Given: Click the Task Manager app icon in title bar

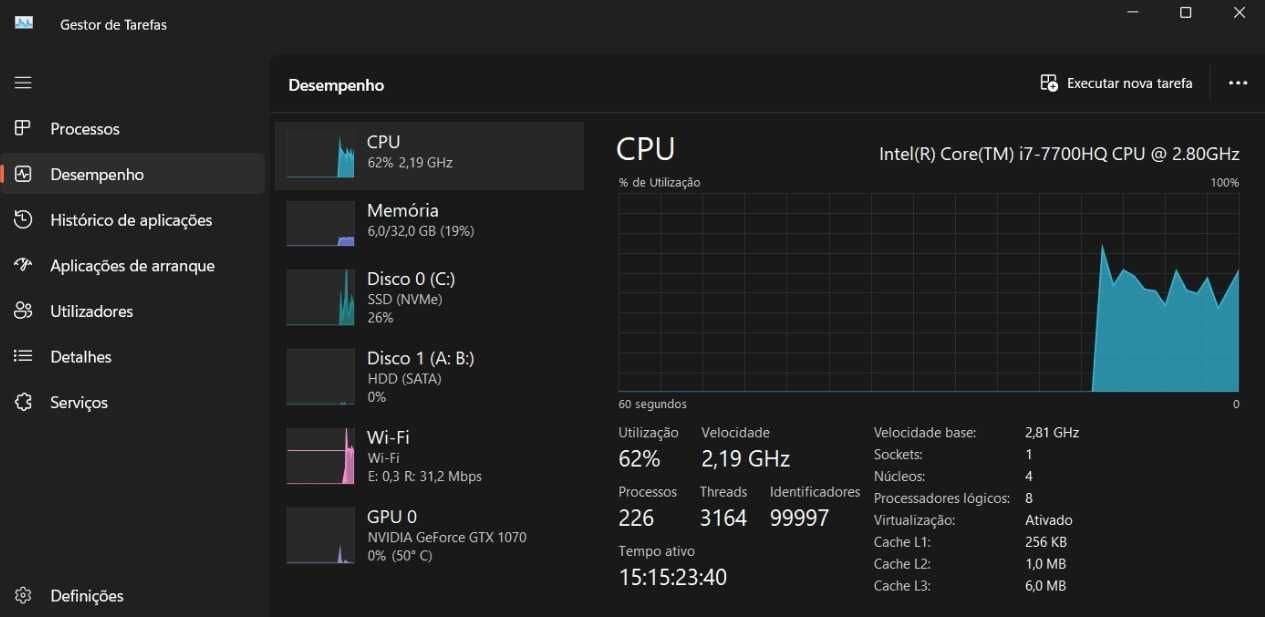Looking at the screenshot, I should pos(24,24).
